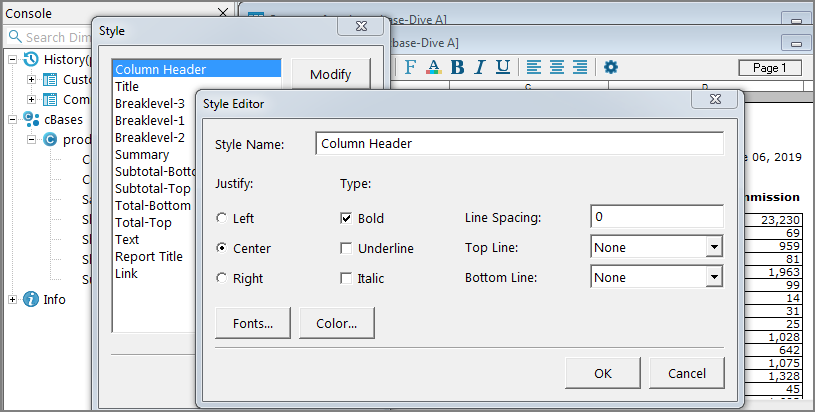Click OK in Style Editor
This screenshot has height=412, width=815.
tap(603, 373)
